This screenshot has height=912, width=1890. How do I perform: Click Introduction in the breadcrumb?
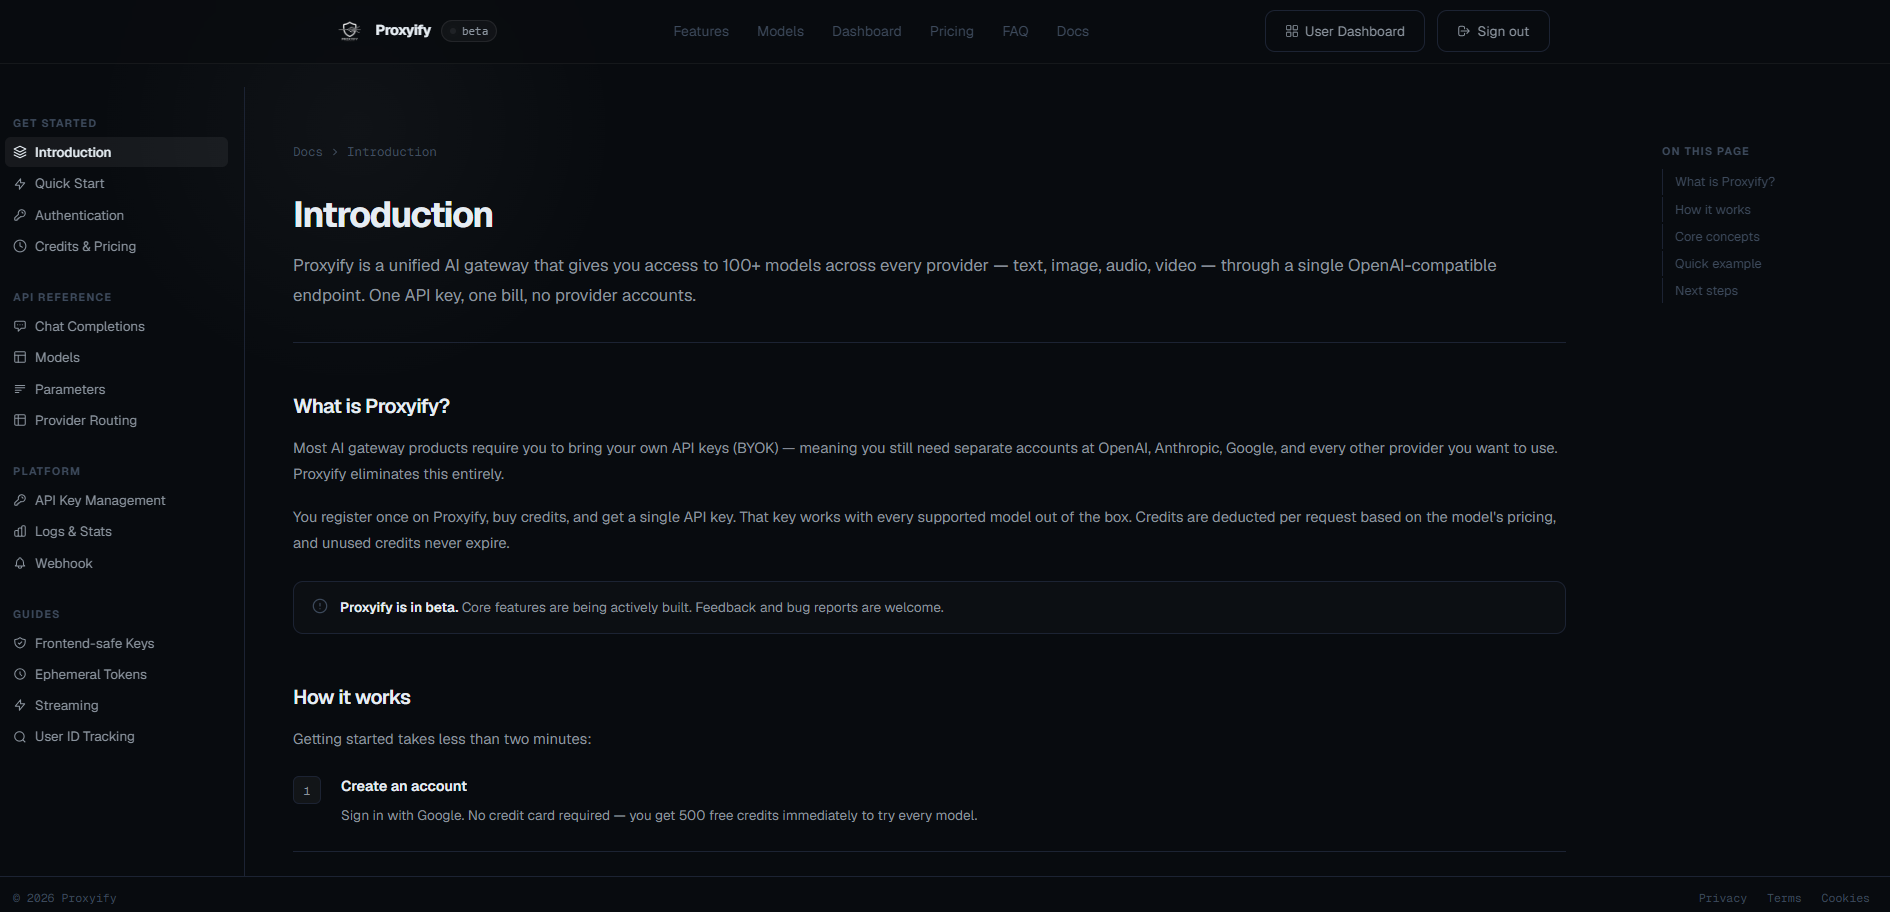392,152
